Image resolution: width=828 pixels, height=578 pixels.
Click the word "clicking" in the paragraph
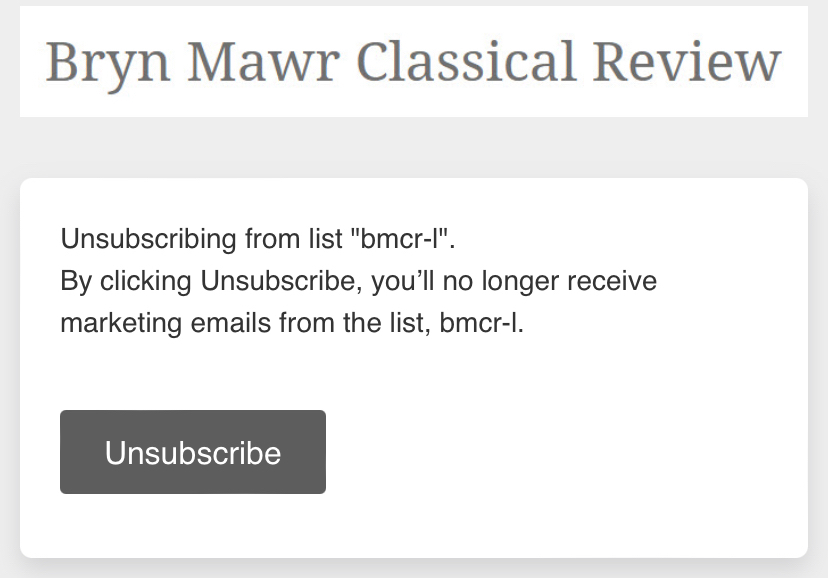[x=146, y=281]
